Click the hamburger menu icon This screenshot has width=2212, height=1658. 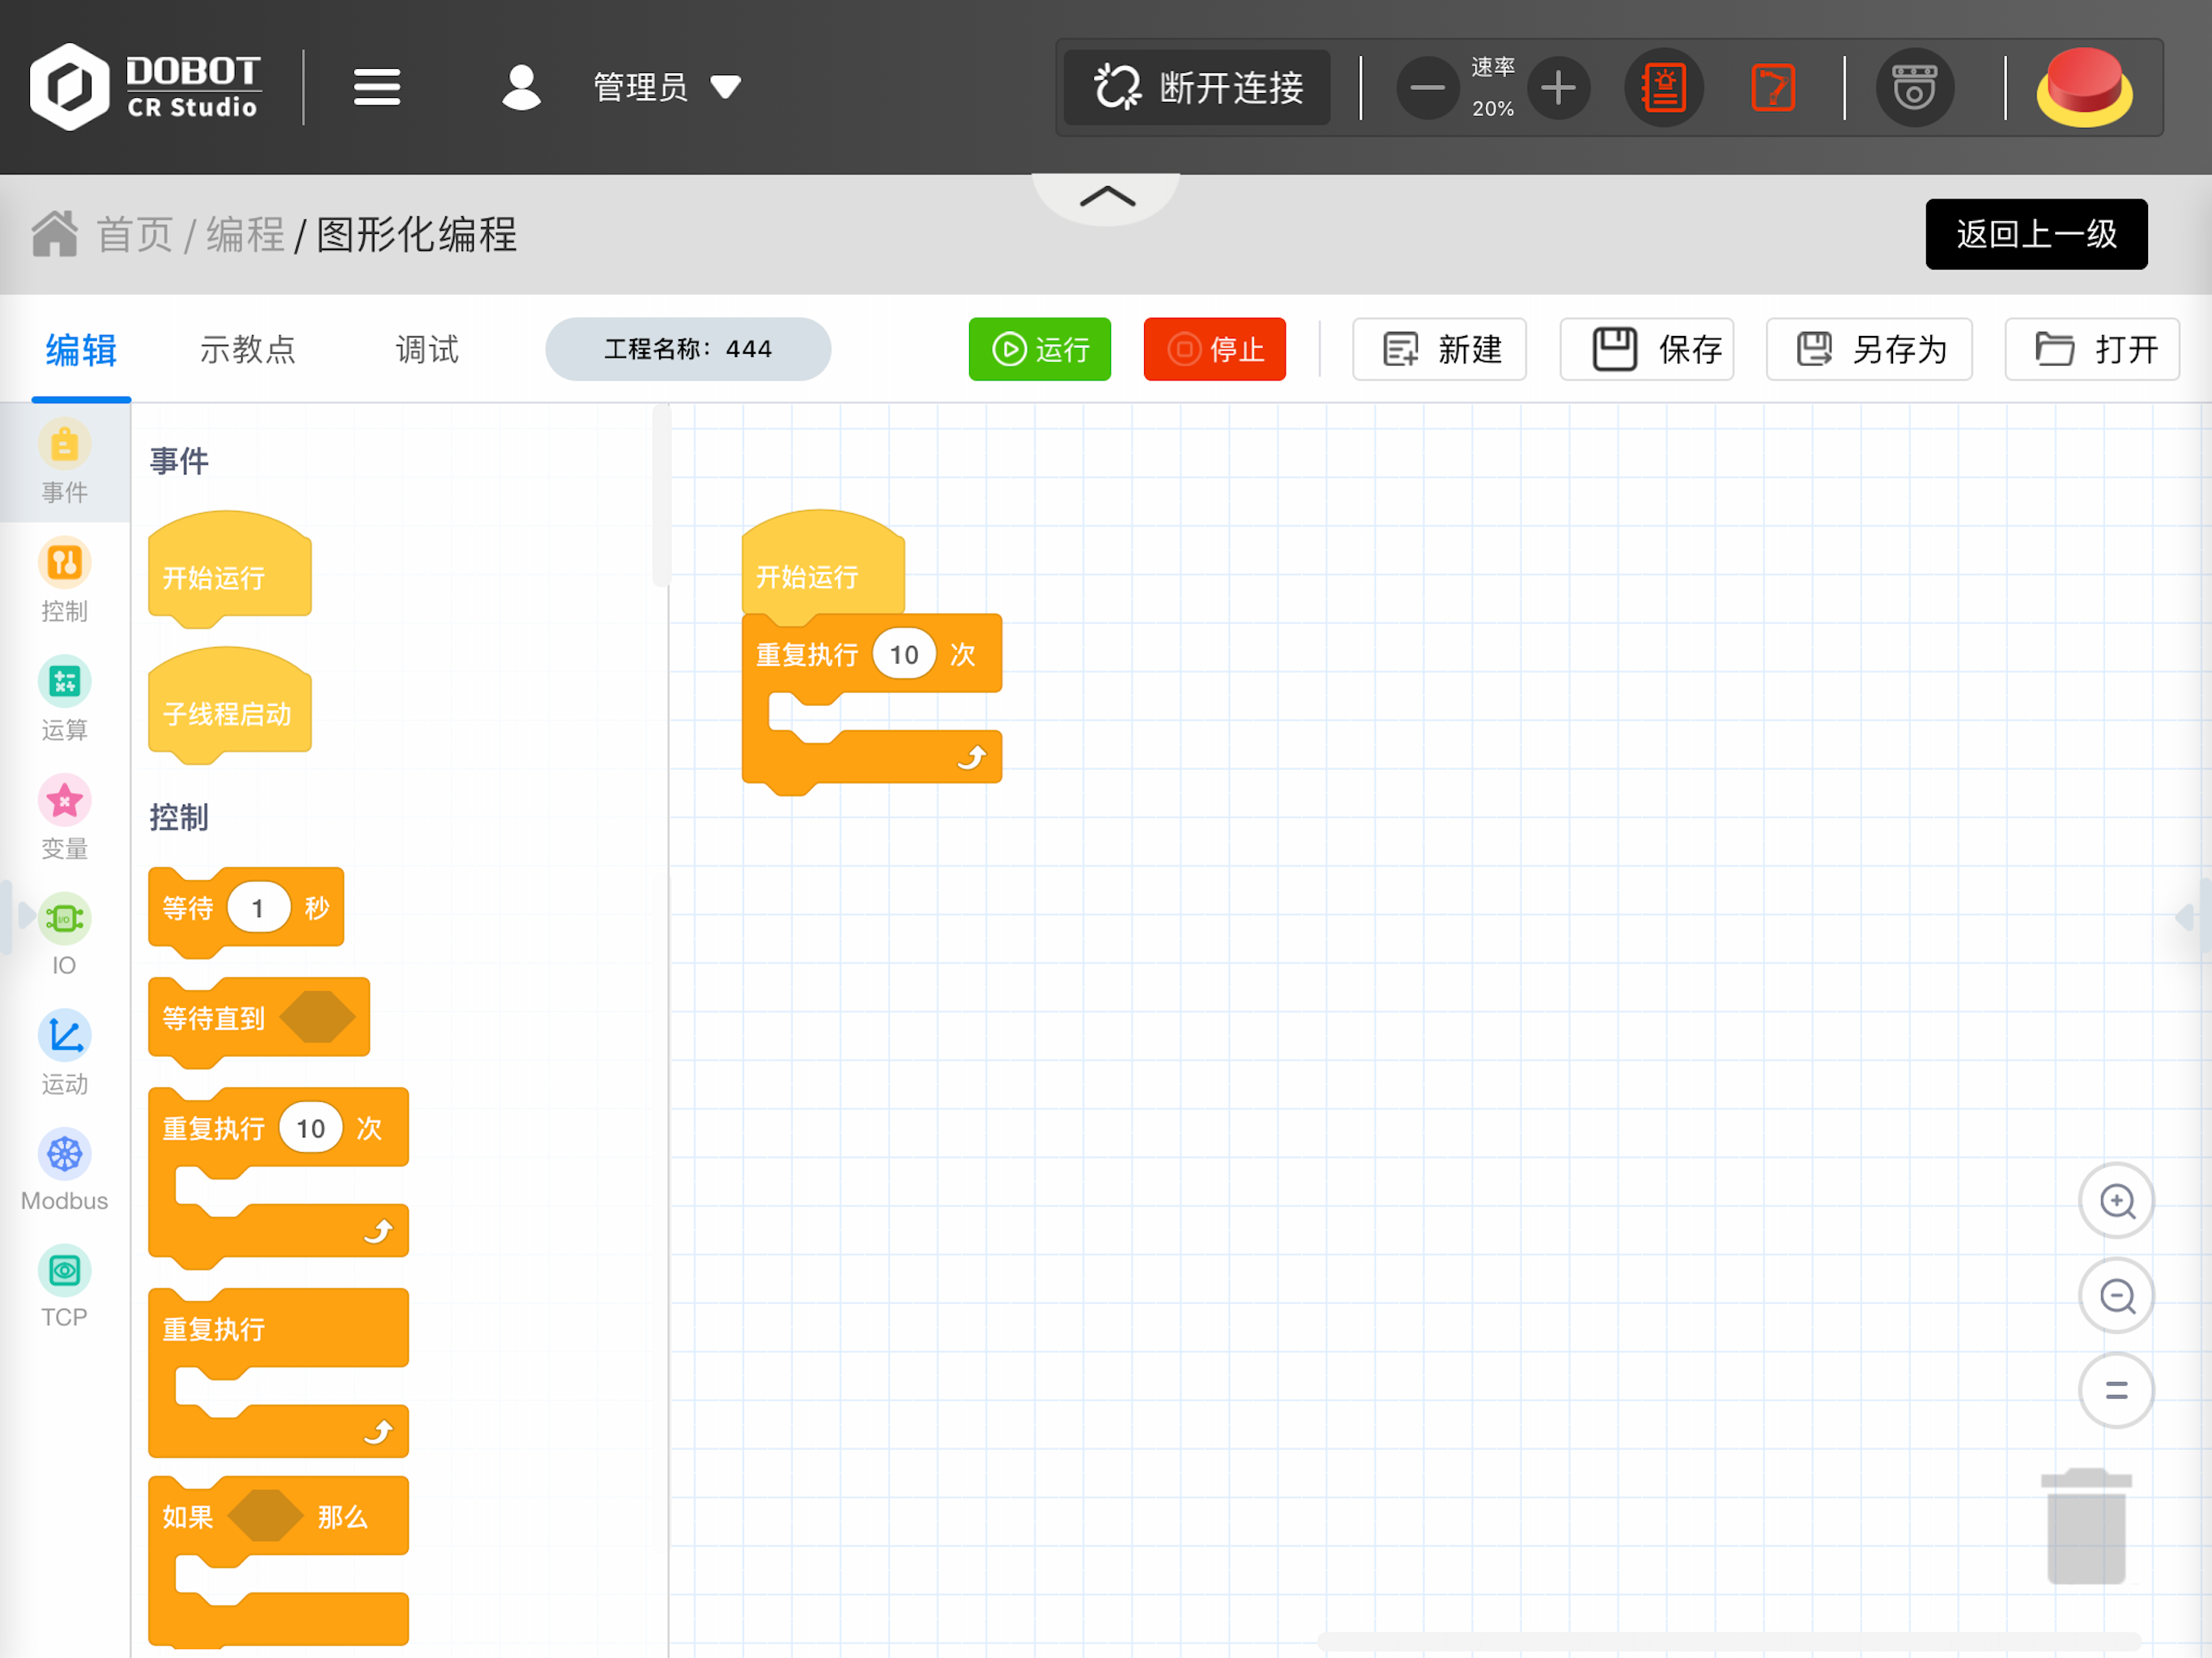(377, 88)
